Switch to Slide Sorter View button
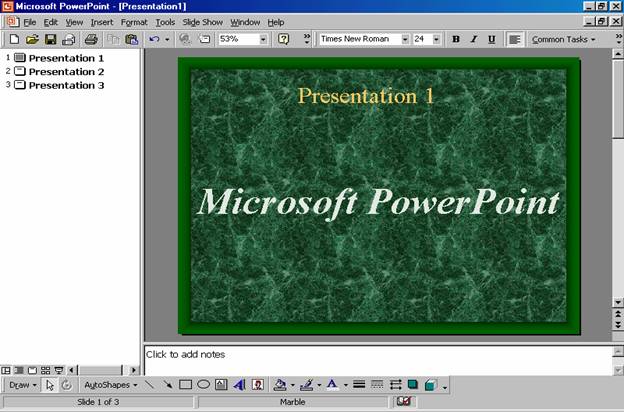Image resolution: width=624 pixels, height=412 pixels. click(x=45, y=370)
